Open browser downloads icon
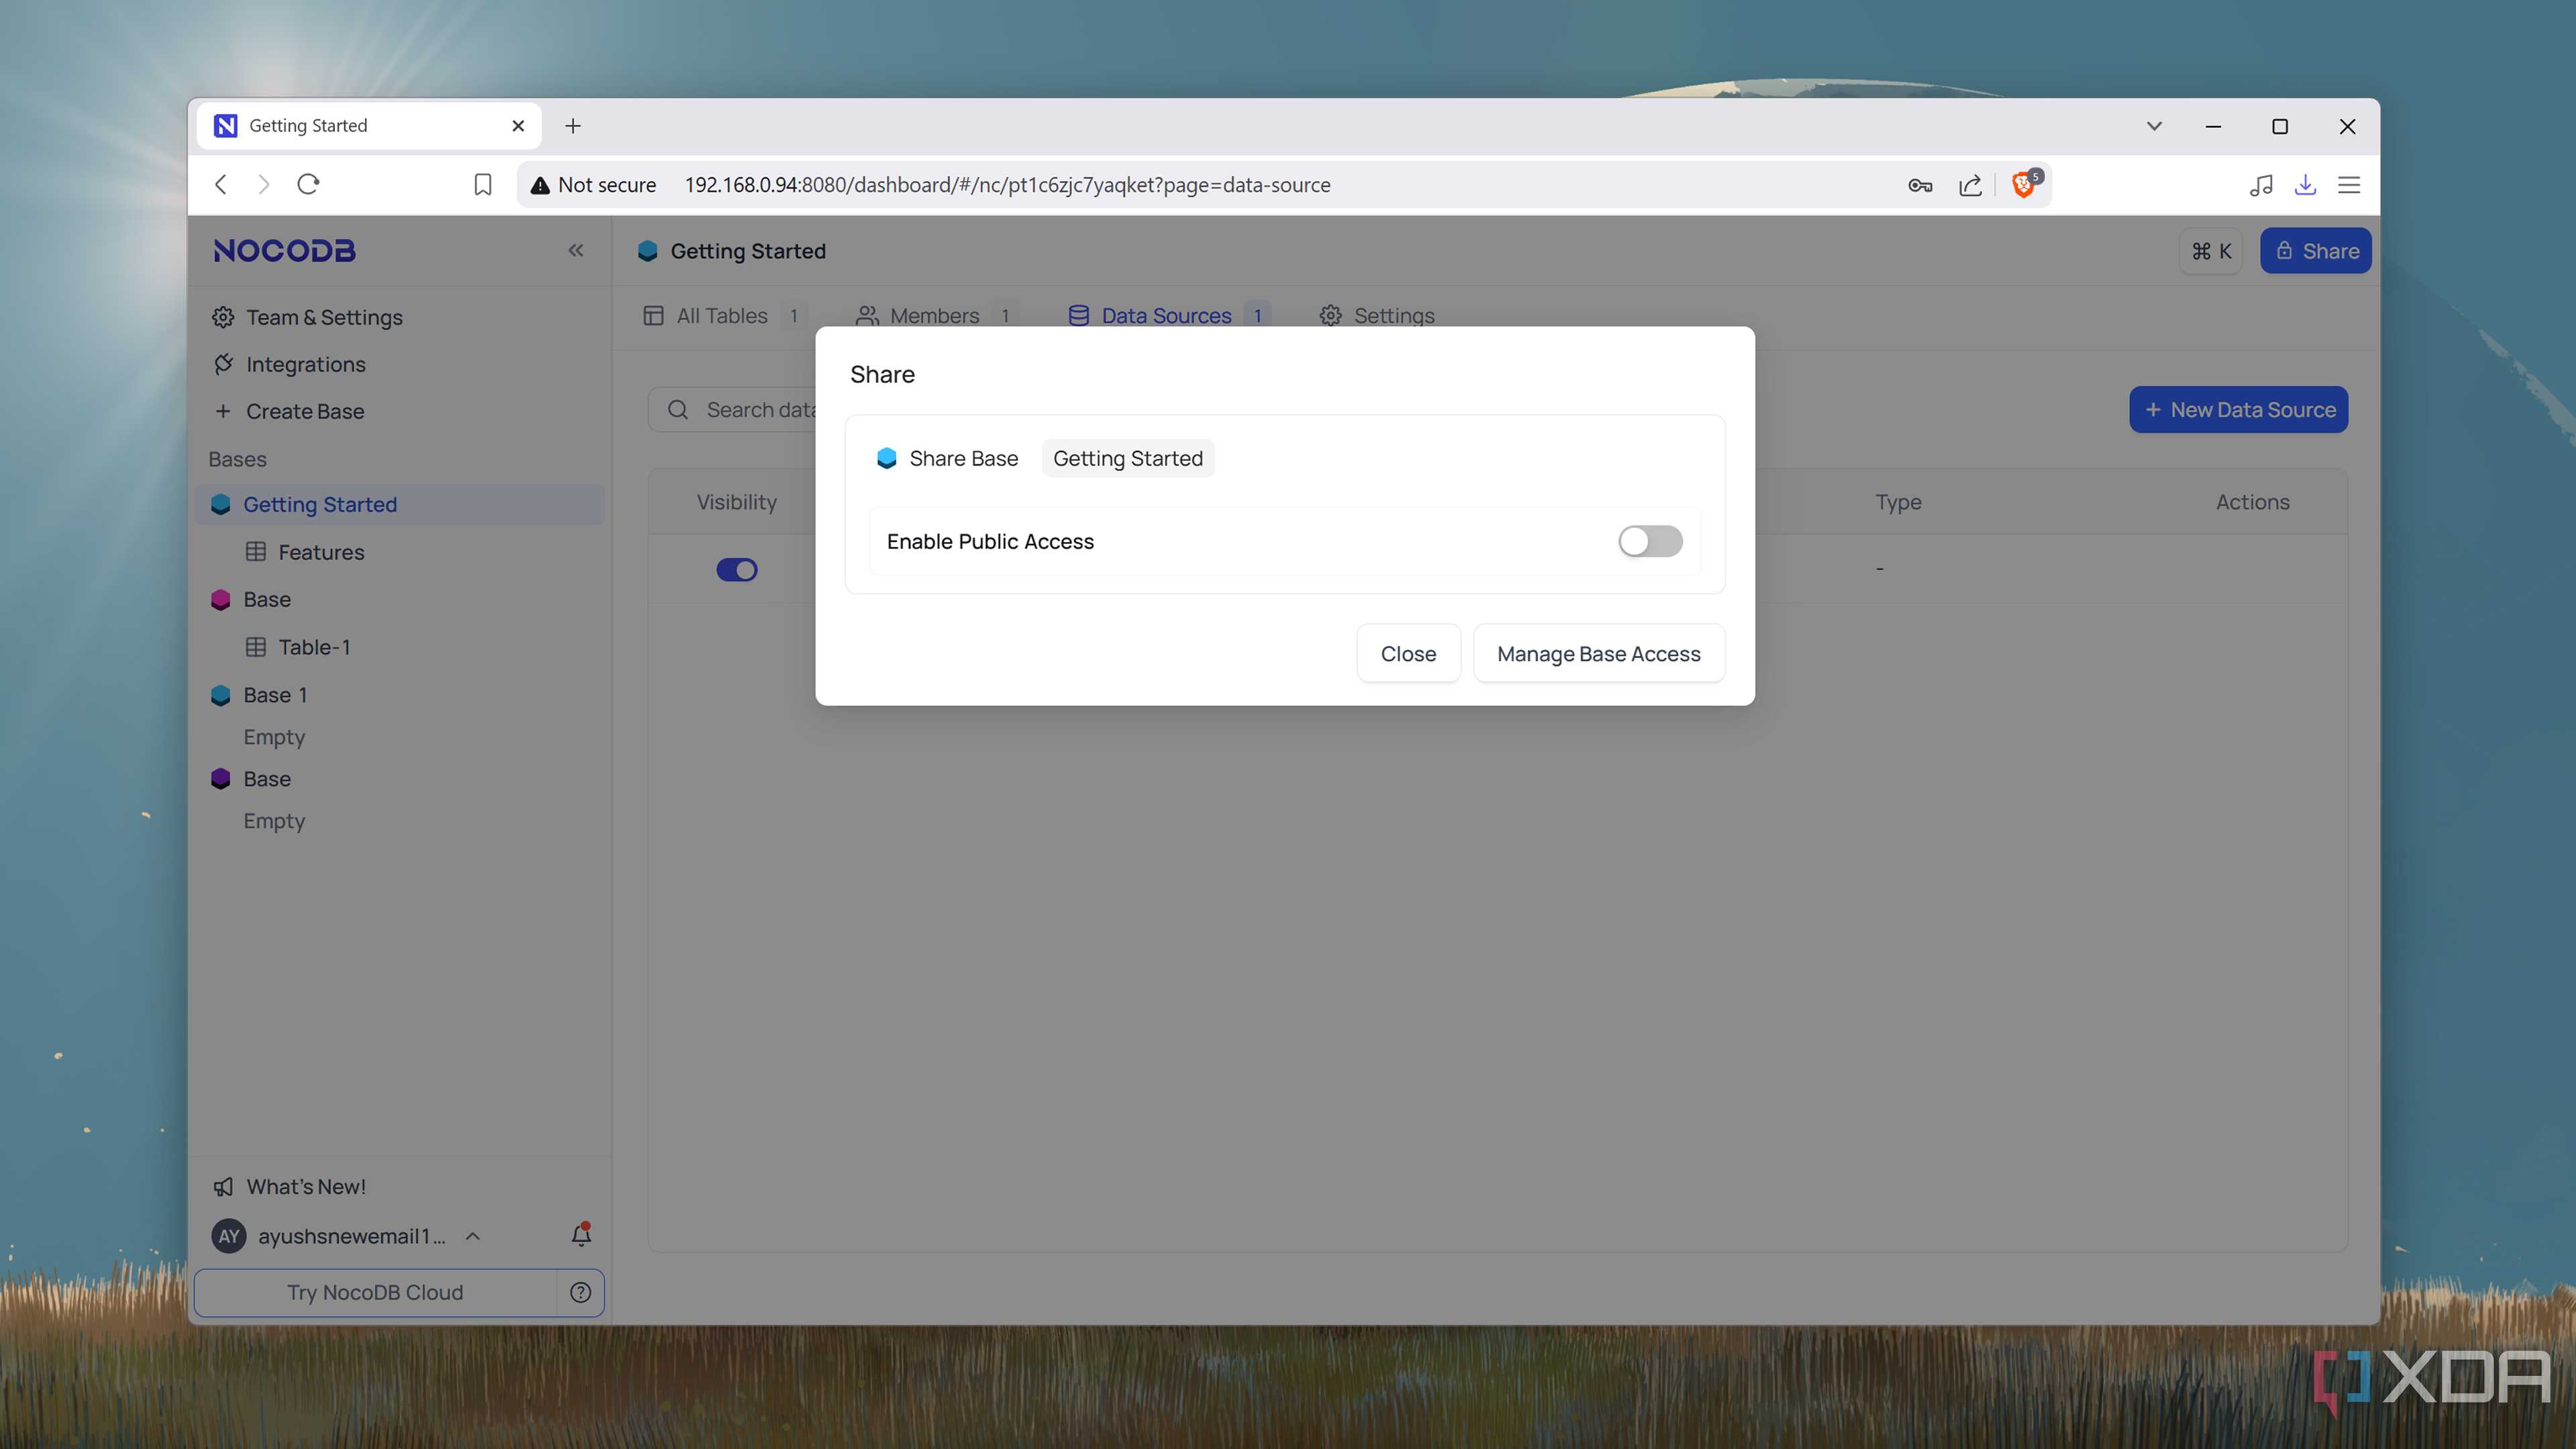 coord(2305,185)
